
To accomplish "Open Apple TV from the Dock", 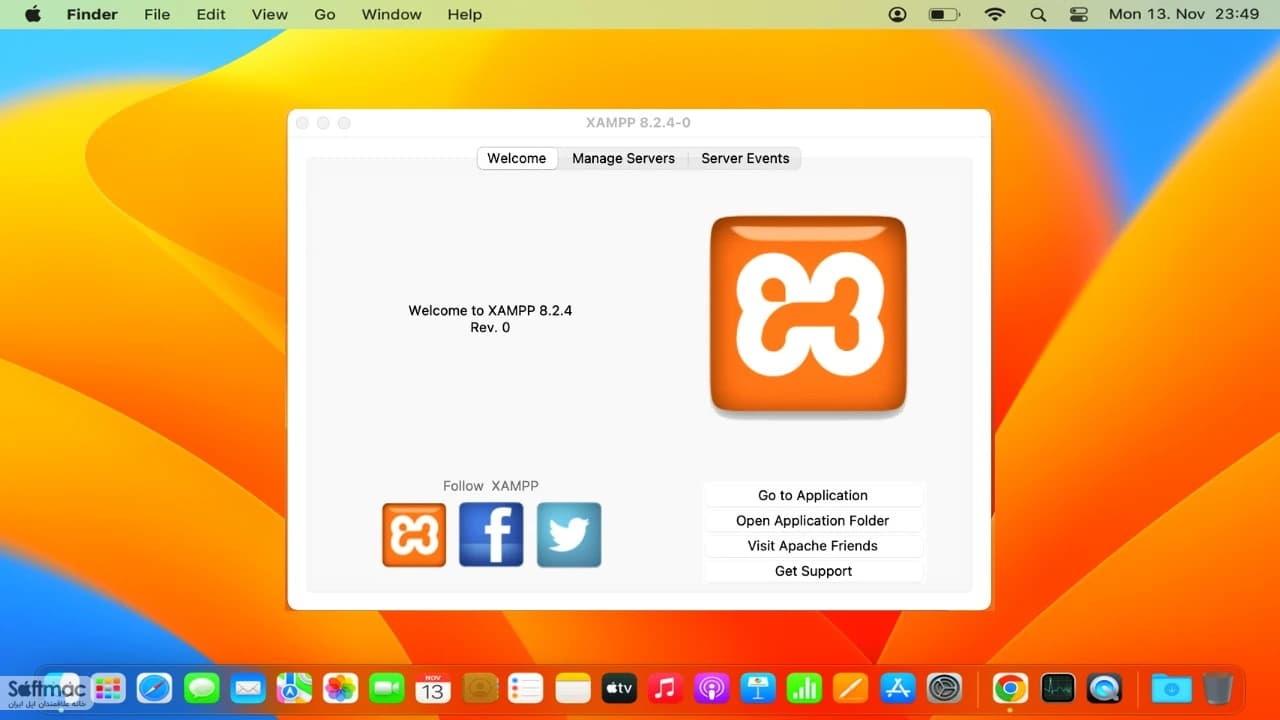I will pos(619,688).
